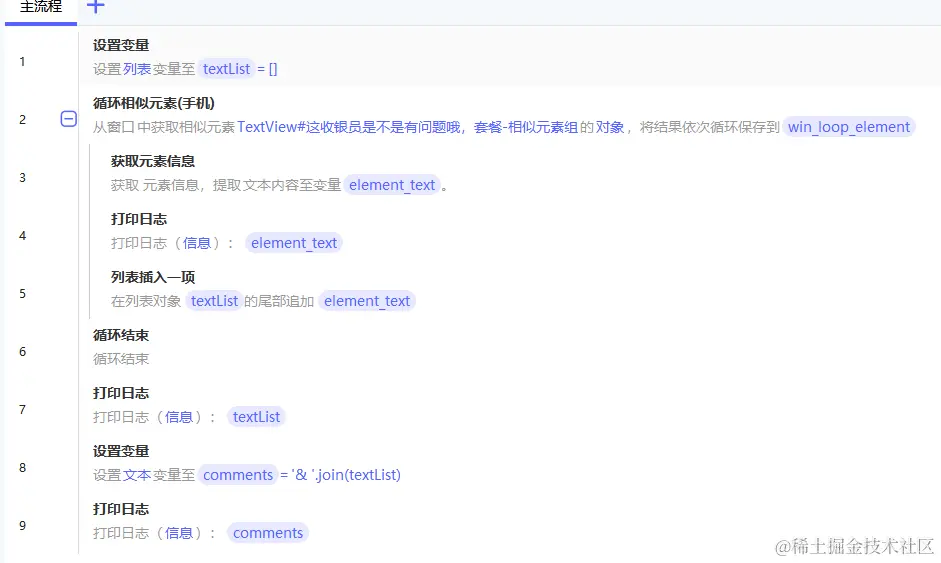This screenshot has height=563, width=941.
Task: Switch to the 主流程 tab
Action: 41,7
